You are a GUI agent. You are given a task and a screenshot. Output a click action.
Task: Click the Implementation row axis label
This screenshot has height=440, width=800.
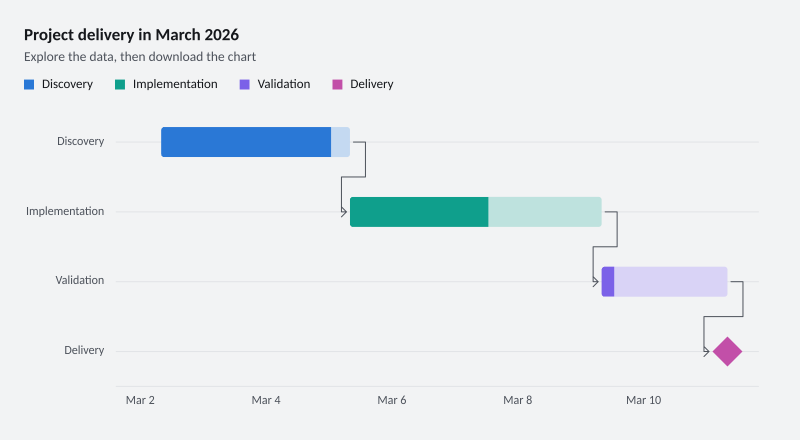coord(65,211)
